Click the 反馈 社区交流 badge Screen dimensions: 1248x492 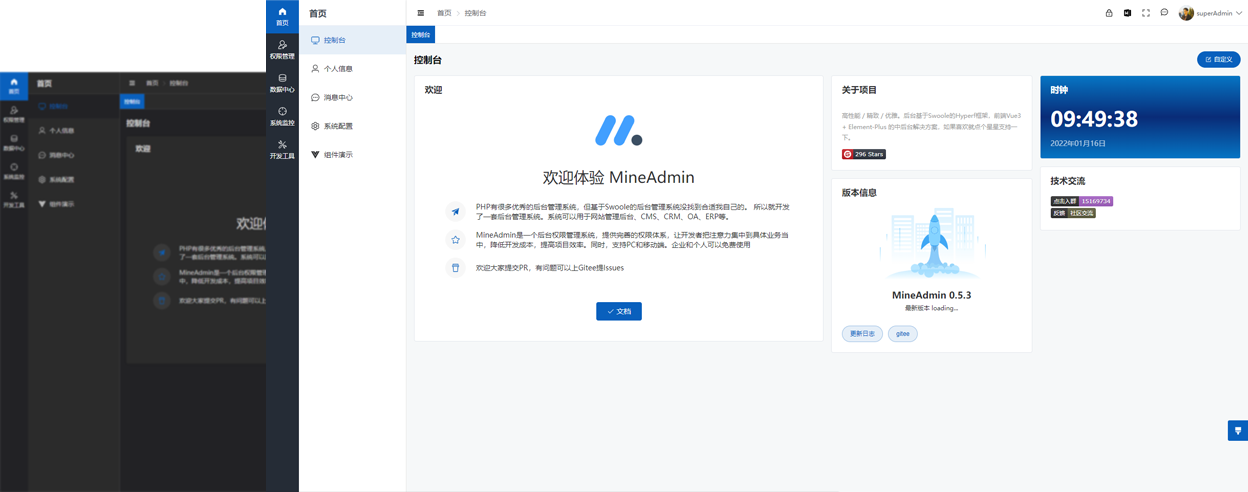click(x=1073, y=213)
